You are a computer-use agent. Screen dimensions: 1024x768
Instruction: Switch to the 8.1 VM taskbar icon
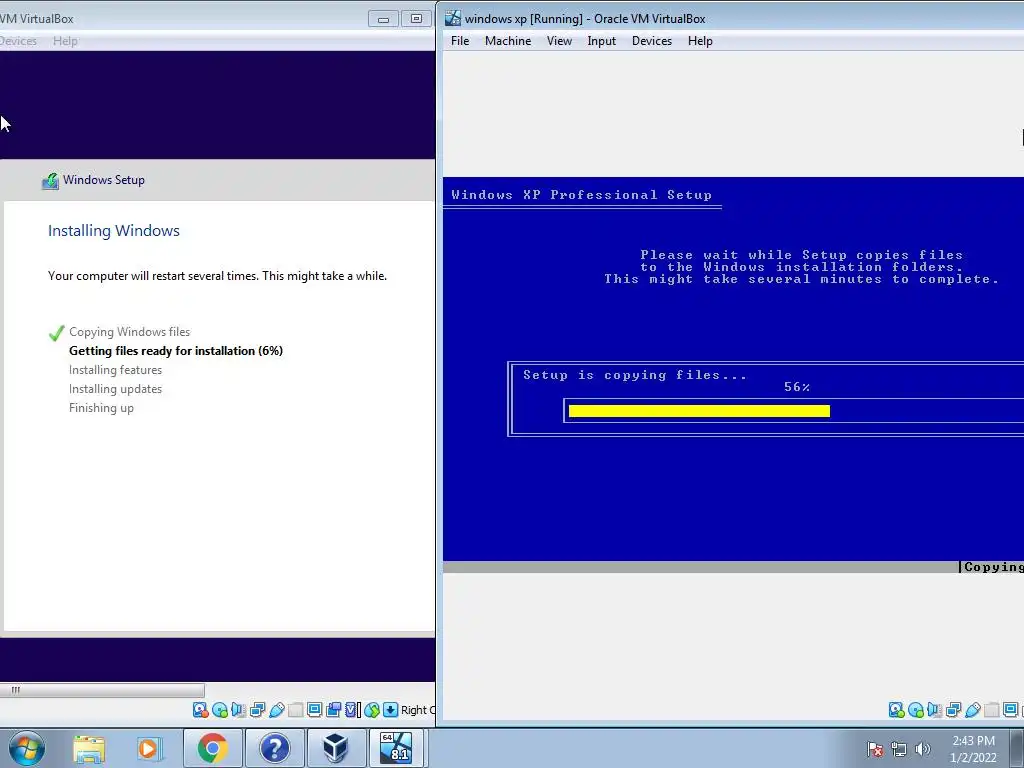coord(396,748)
